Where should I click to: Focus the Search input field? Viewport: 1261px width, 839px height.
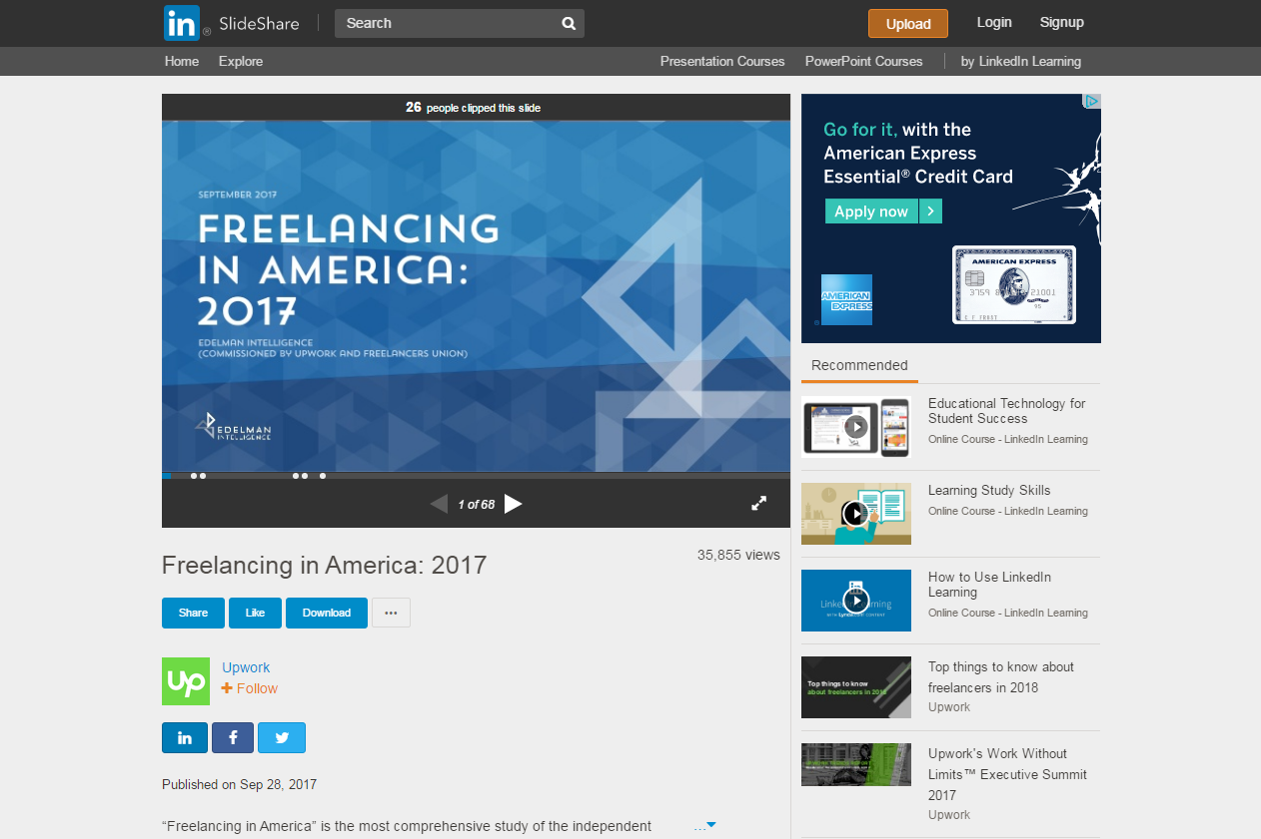[x=446, y=23]
